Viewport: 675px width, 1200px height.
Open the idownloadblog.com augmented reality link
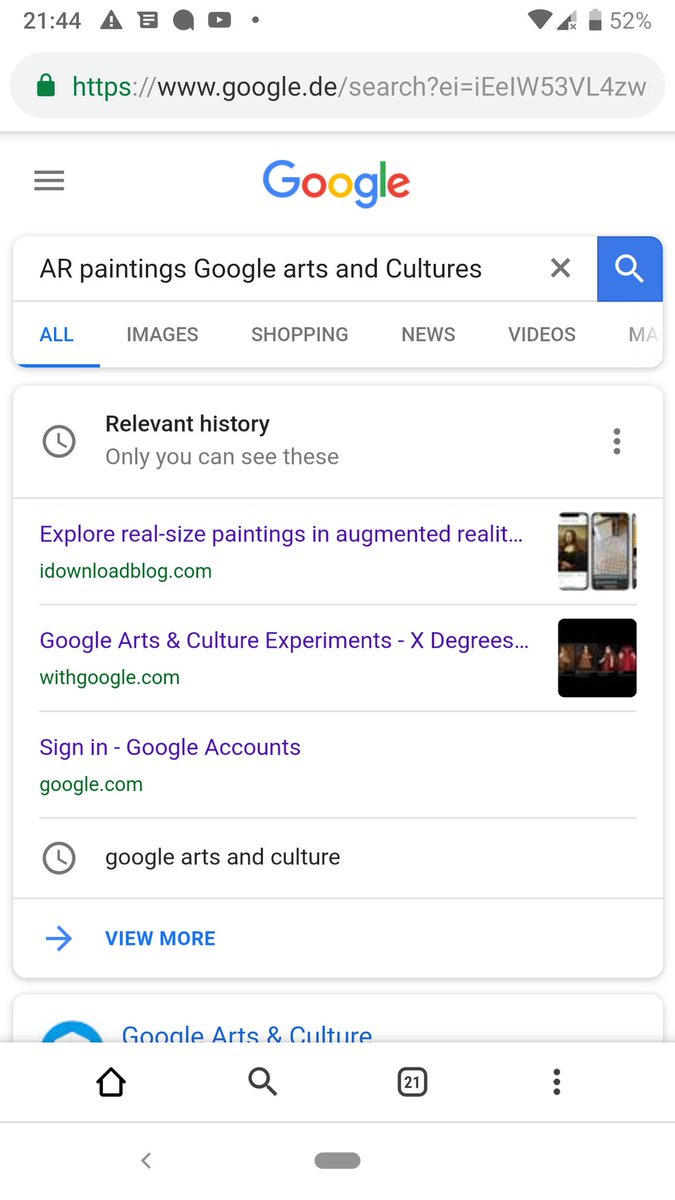(281, 534)
